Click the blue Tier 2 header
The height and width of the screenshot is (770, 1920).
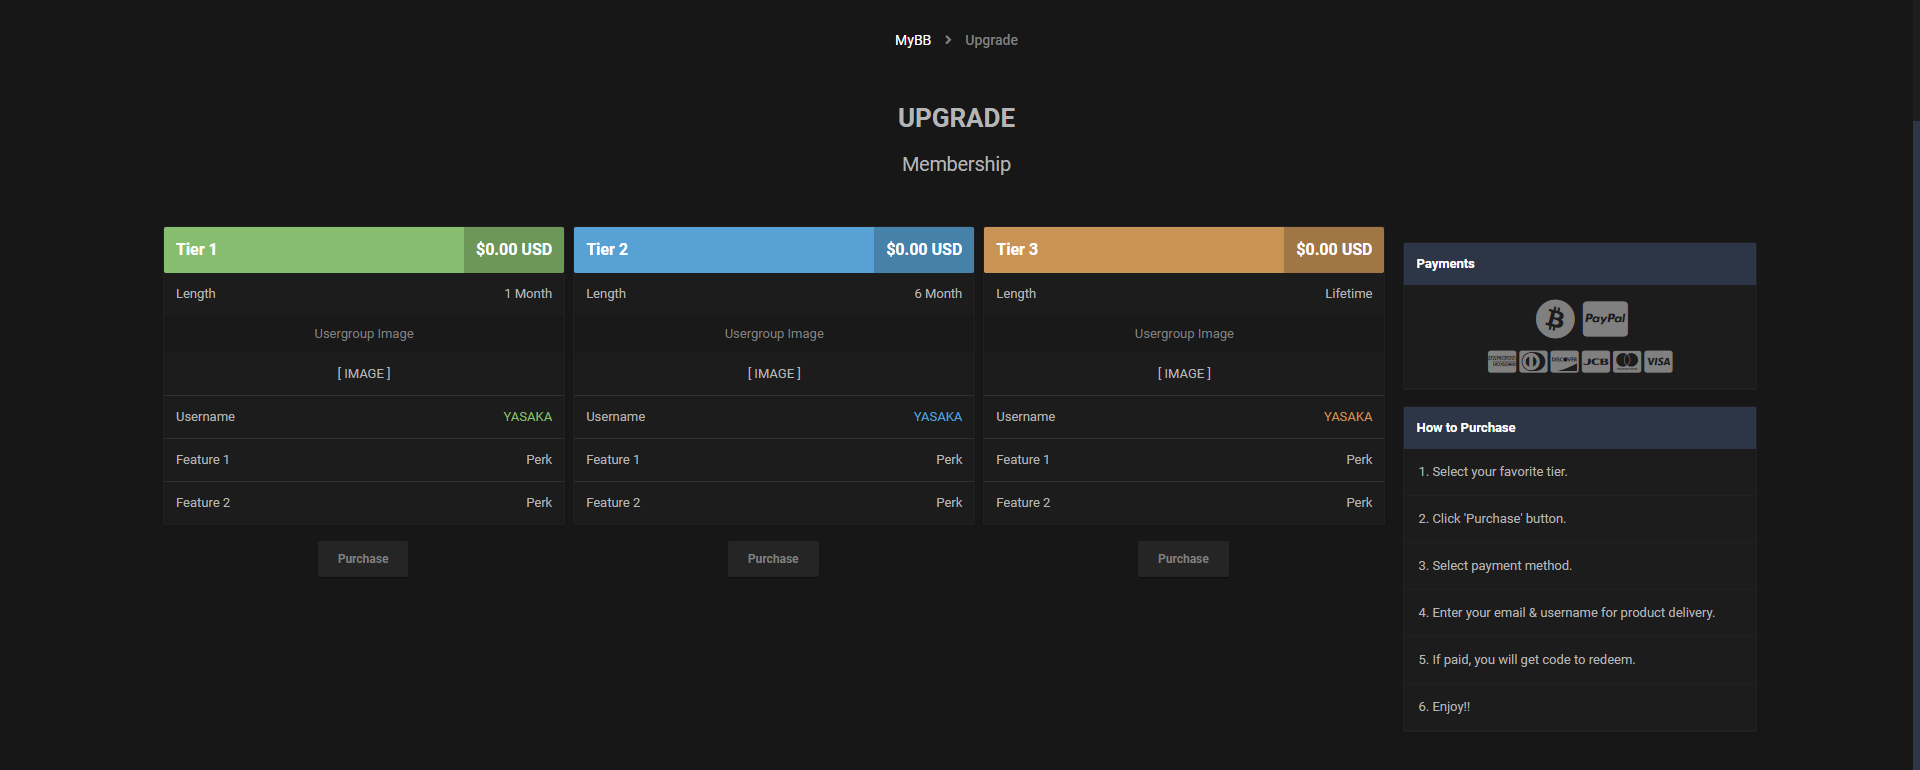(724, 250)
